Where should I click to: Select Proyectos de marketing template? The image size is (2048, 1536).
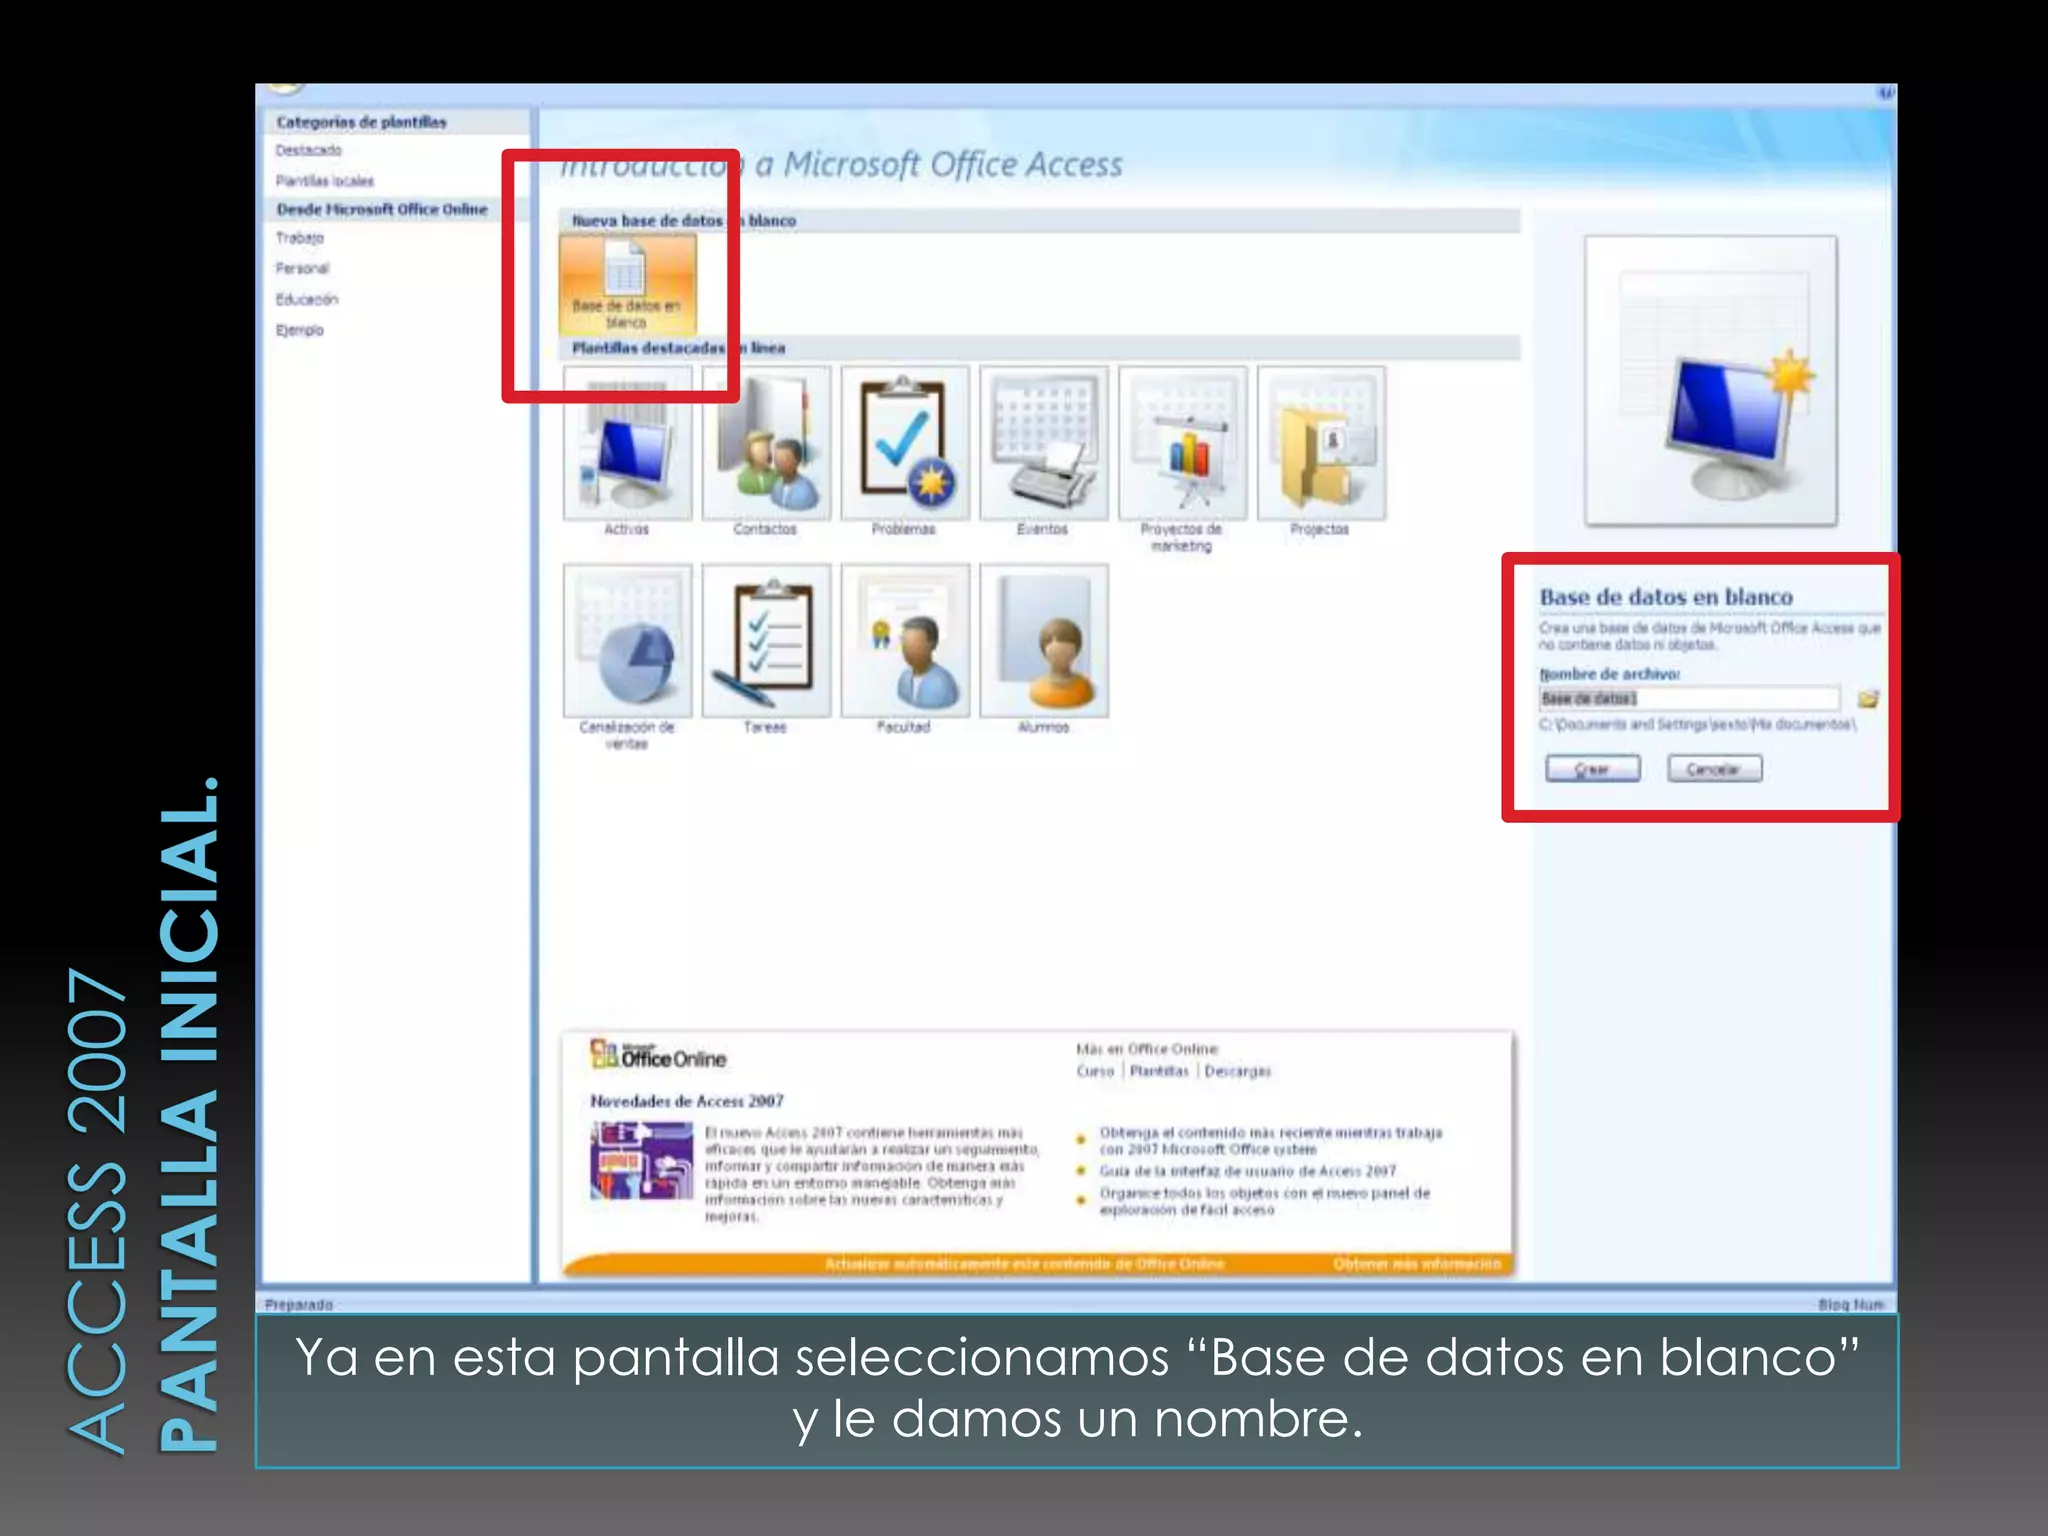pos(1183,443)
